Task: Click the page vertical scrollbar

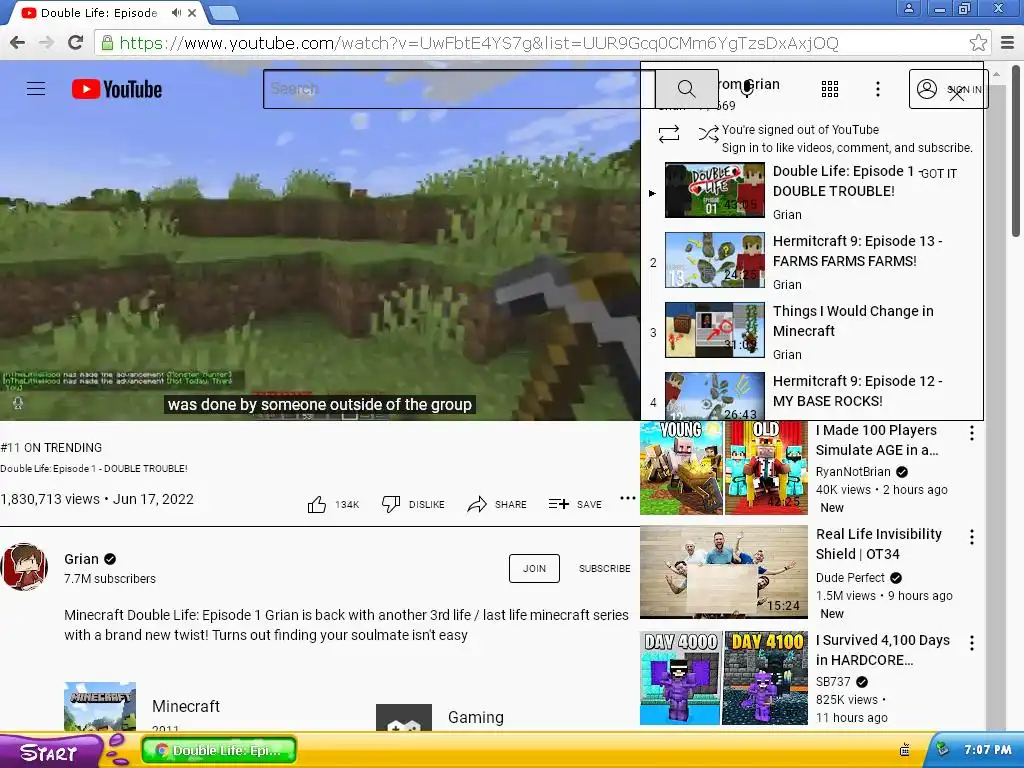Action: click(1016, 150)
